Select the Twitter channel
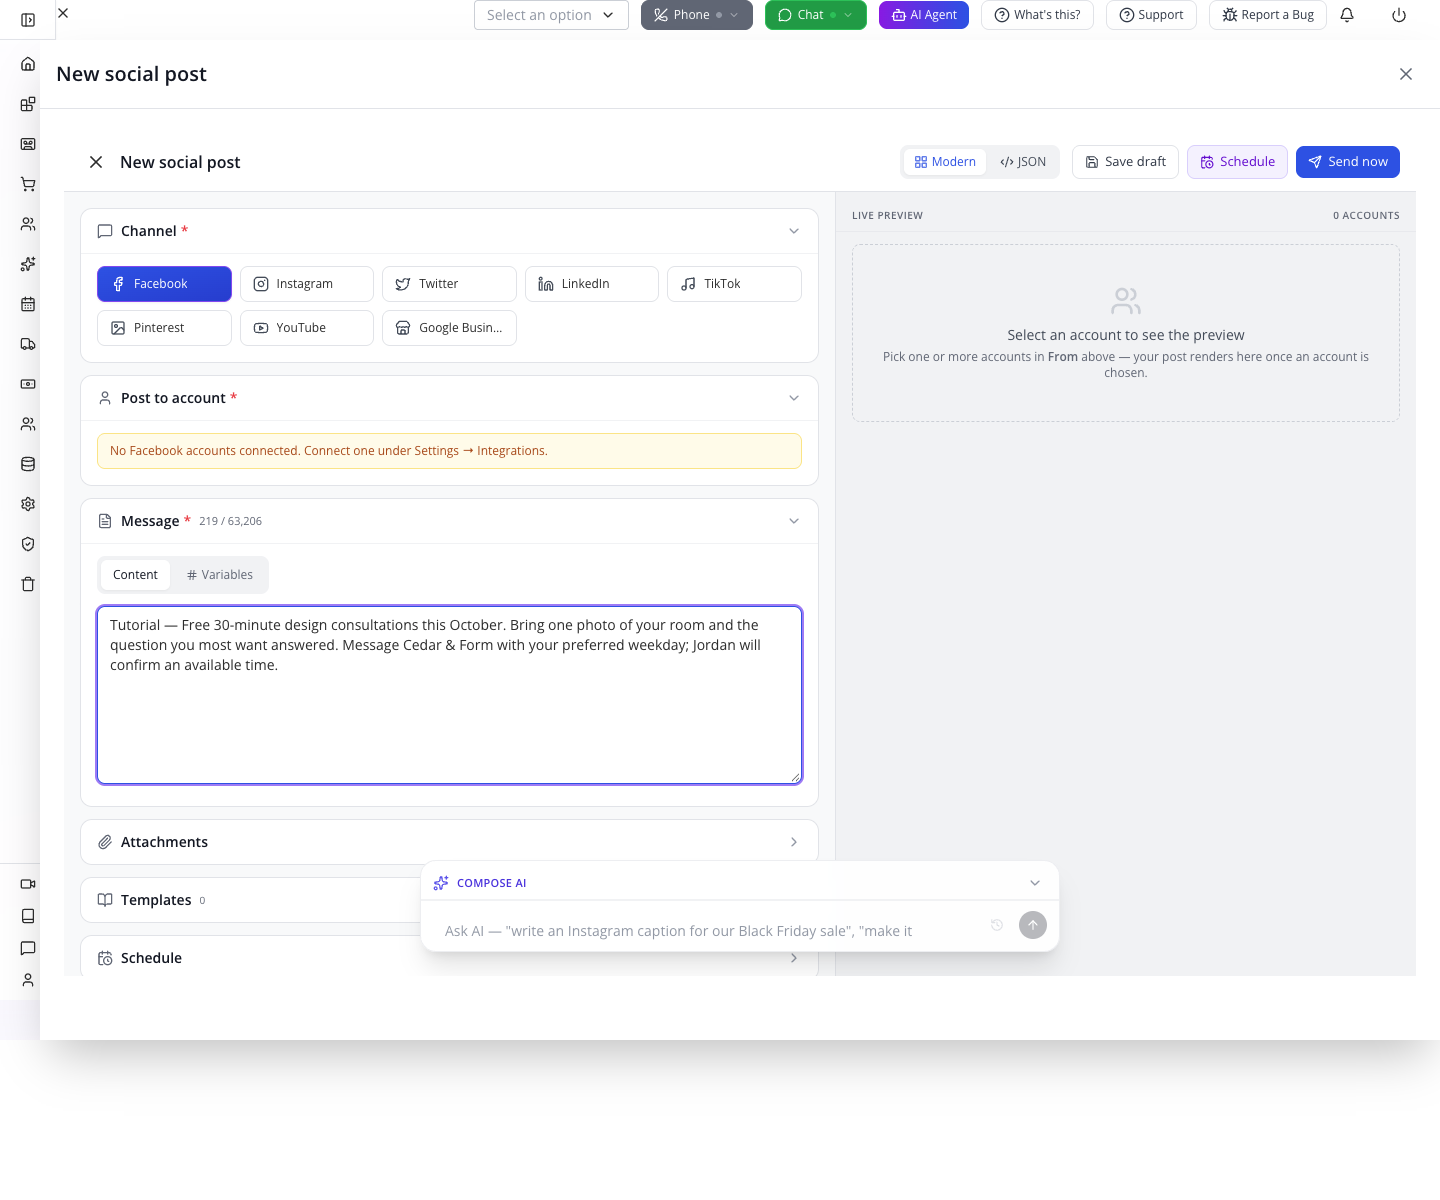The height and width of the screenshot is (1200, 1440). point(449,284)
